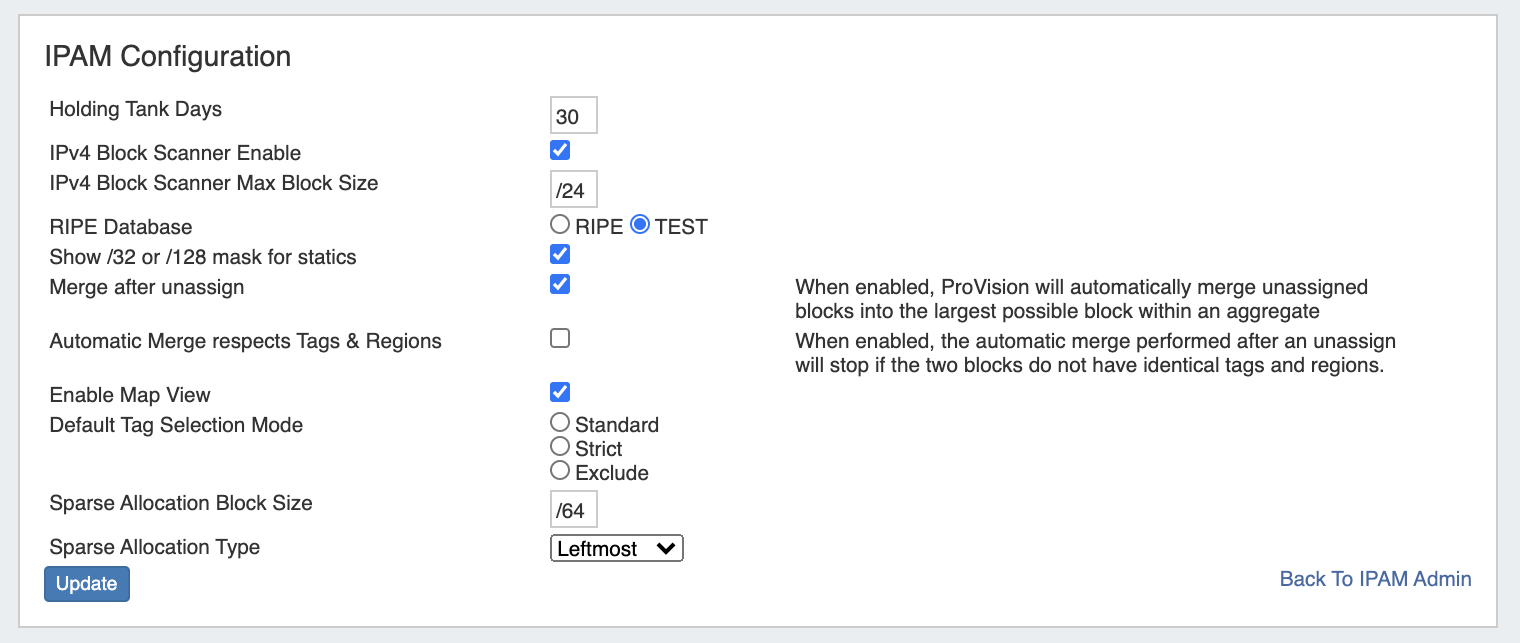Open Back To IPAM Admin link

(1375, 579)
